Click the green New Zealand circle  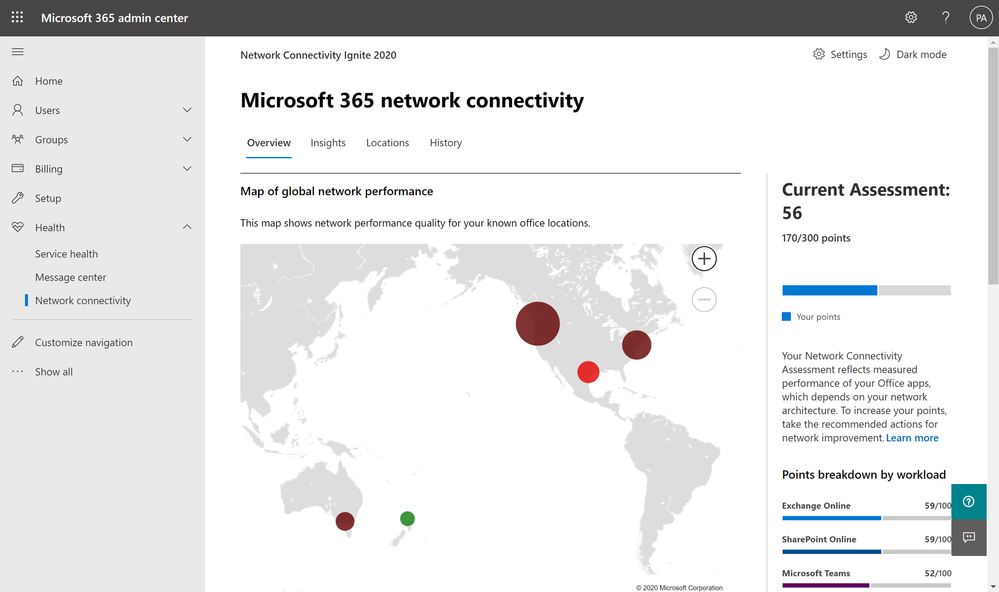pyautogui.click(x=407, y=519)
